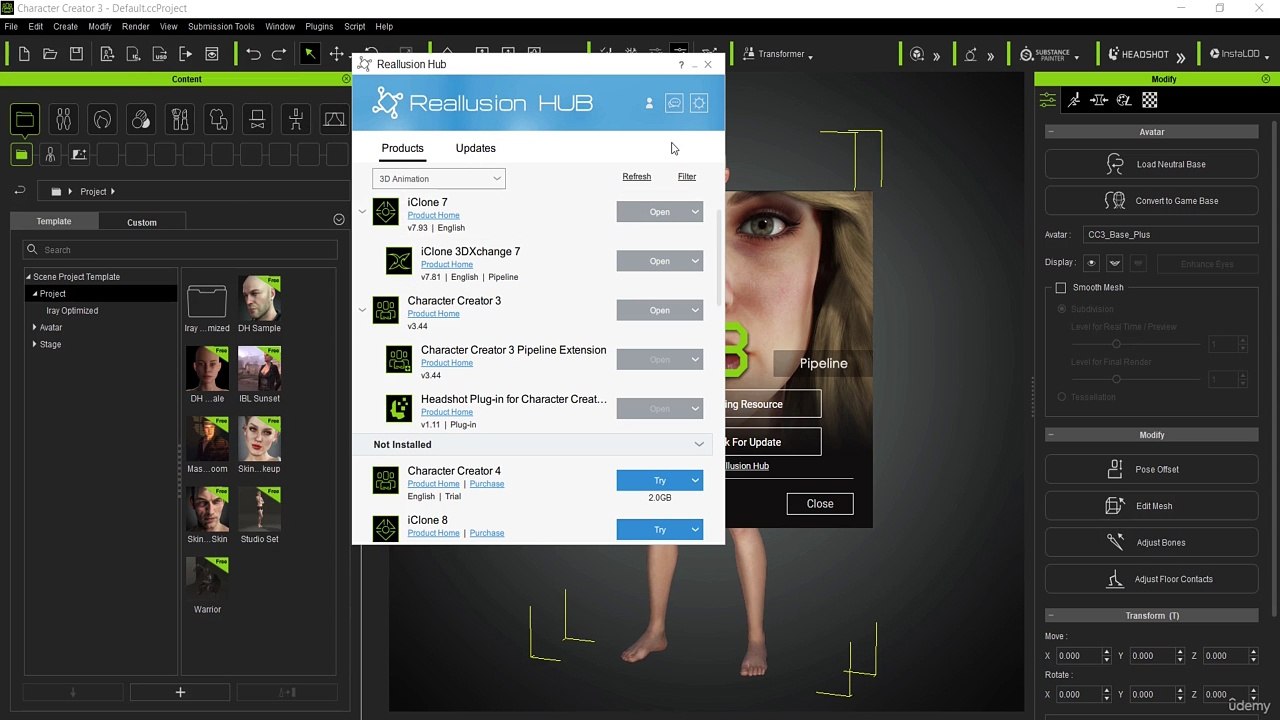Open the Render menu
Image resolution: width=1280 pixels, height=720 pixels.
pos(136,26)
